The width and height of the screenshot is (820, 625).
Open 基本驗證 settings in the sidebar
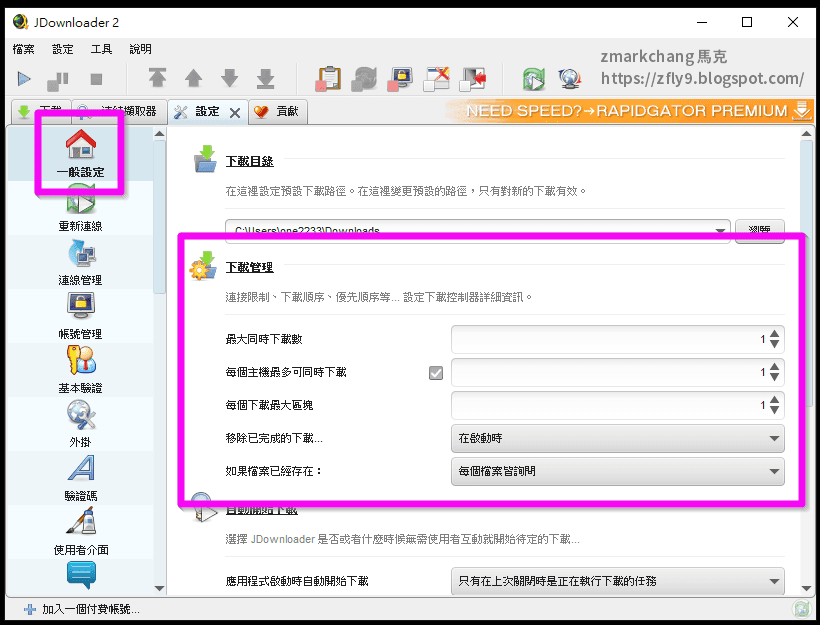click(x=81, y=371)
